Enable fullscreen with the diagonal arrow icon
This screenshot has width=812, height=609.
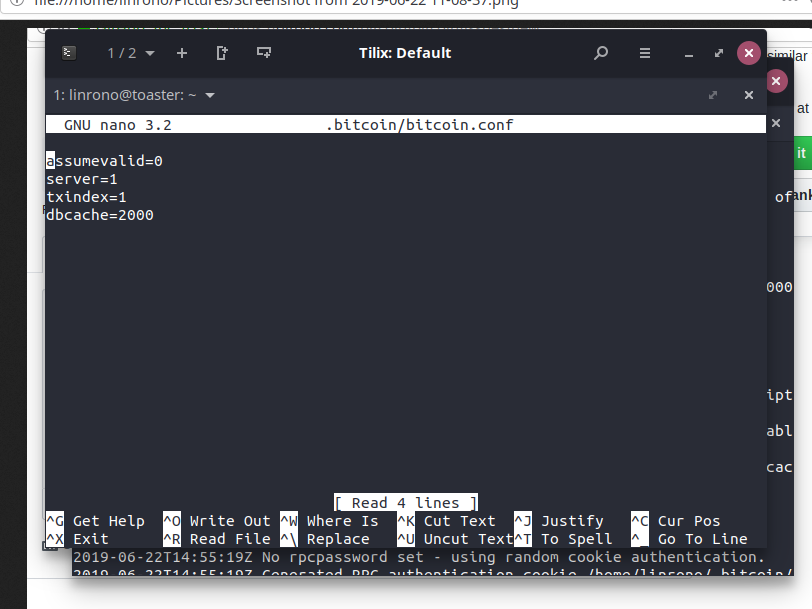tap(717, 53)
